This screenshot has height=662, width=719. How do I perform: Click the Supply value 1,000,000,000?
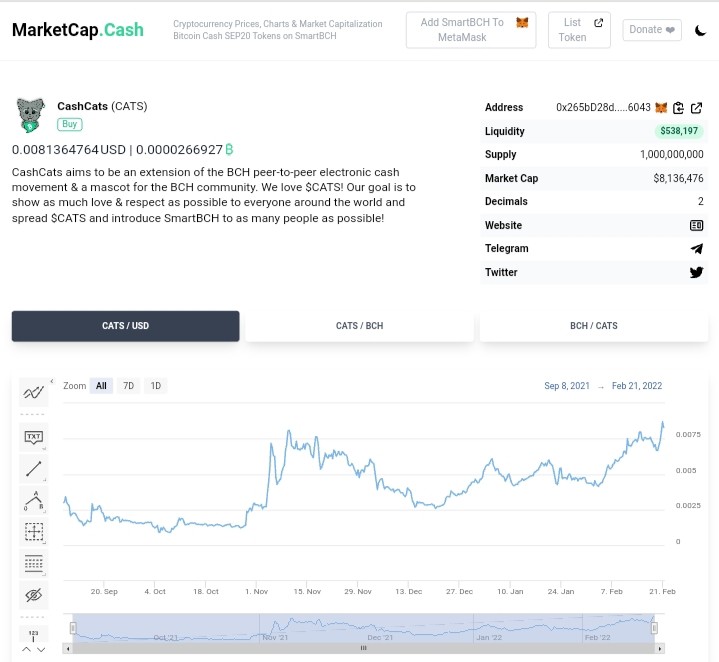pyautogui.click(x=672, y=154)
